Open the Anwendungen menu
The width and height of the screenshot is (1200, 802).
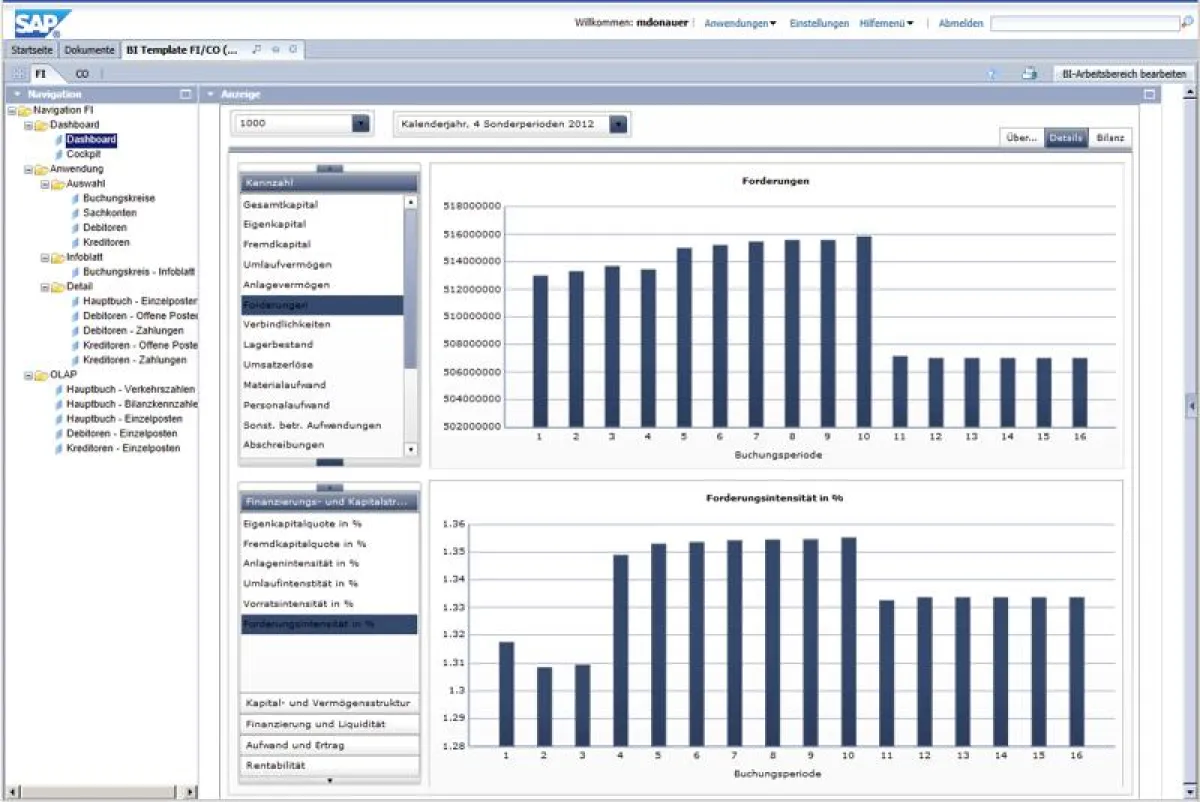pyautogui.click(x=740, y=23)
